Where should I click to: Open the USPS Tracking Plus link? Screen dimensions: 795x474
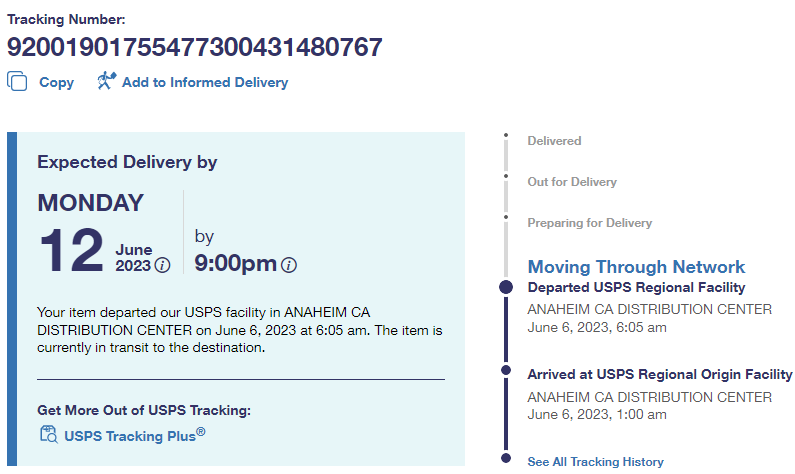(134, 435)
